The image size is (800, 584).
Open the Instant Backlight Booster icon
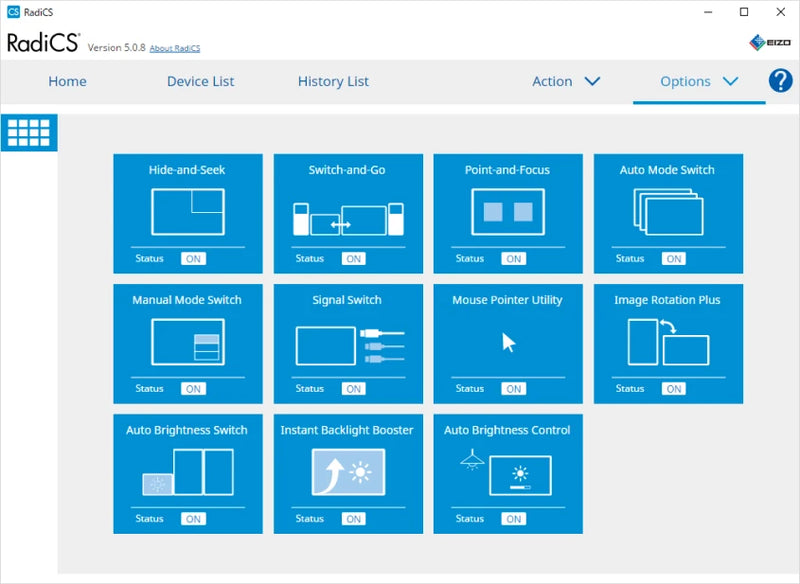(x=348, y=471)
